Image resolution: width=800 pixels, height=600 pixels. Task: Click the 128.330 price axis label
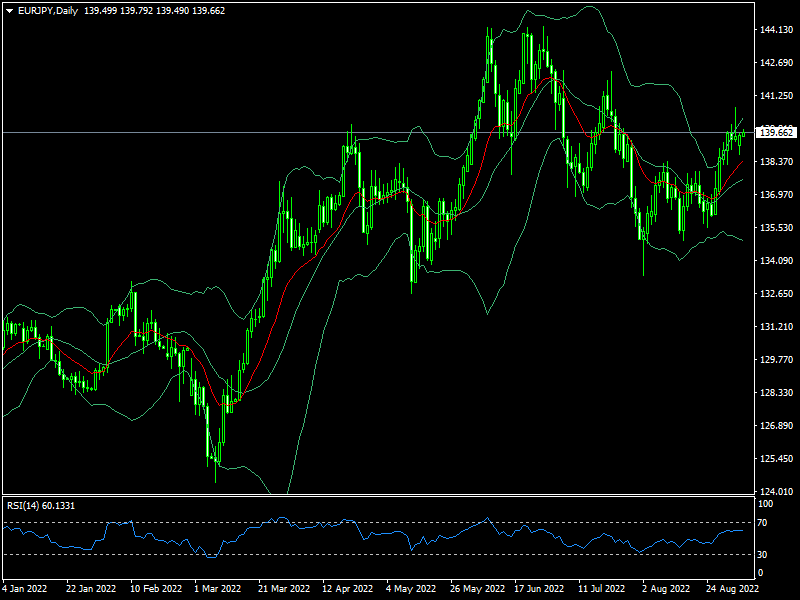tap(777, 392)
